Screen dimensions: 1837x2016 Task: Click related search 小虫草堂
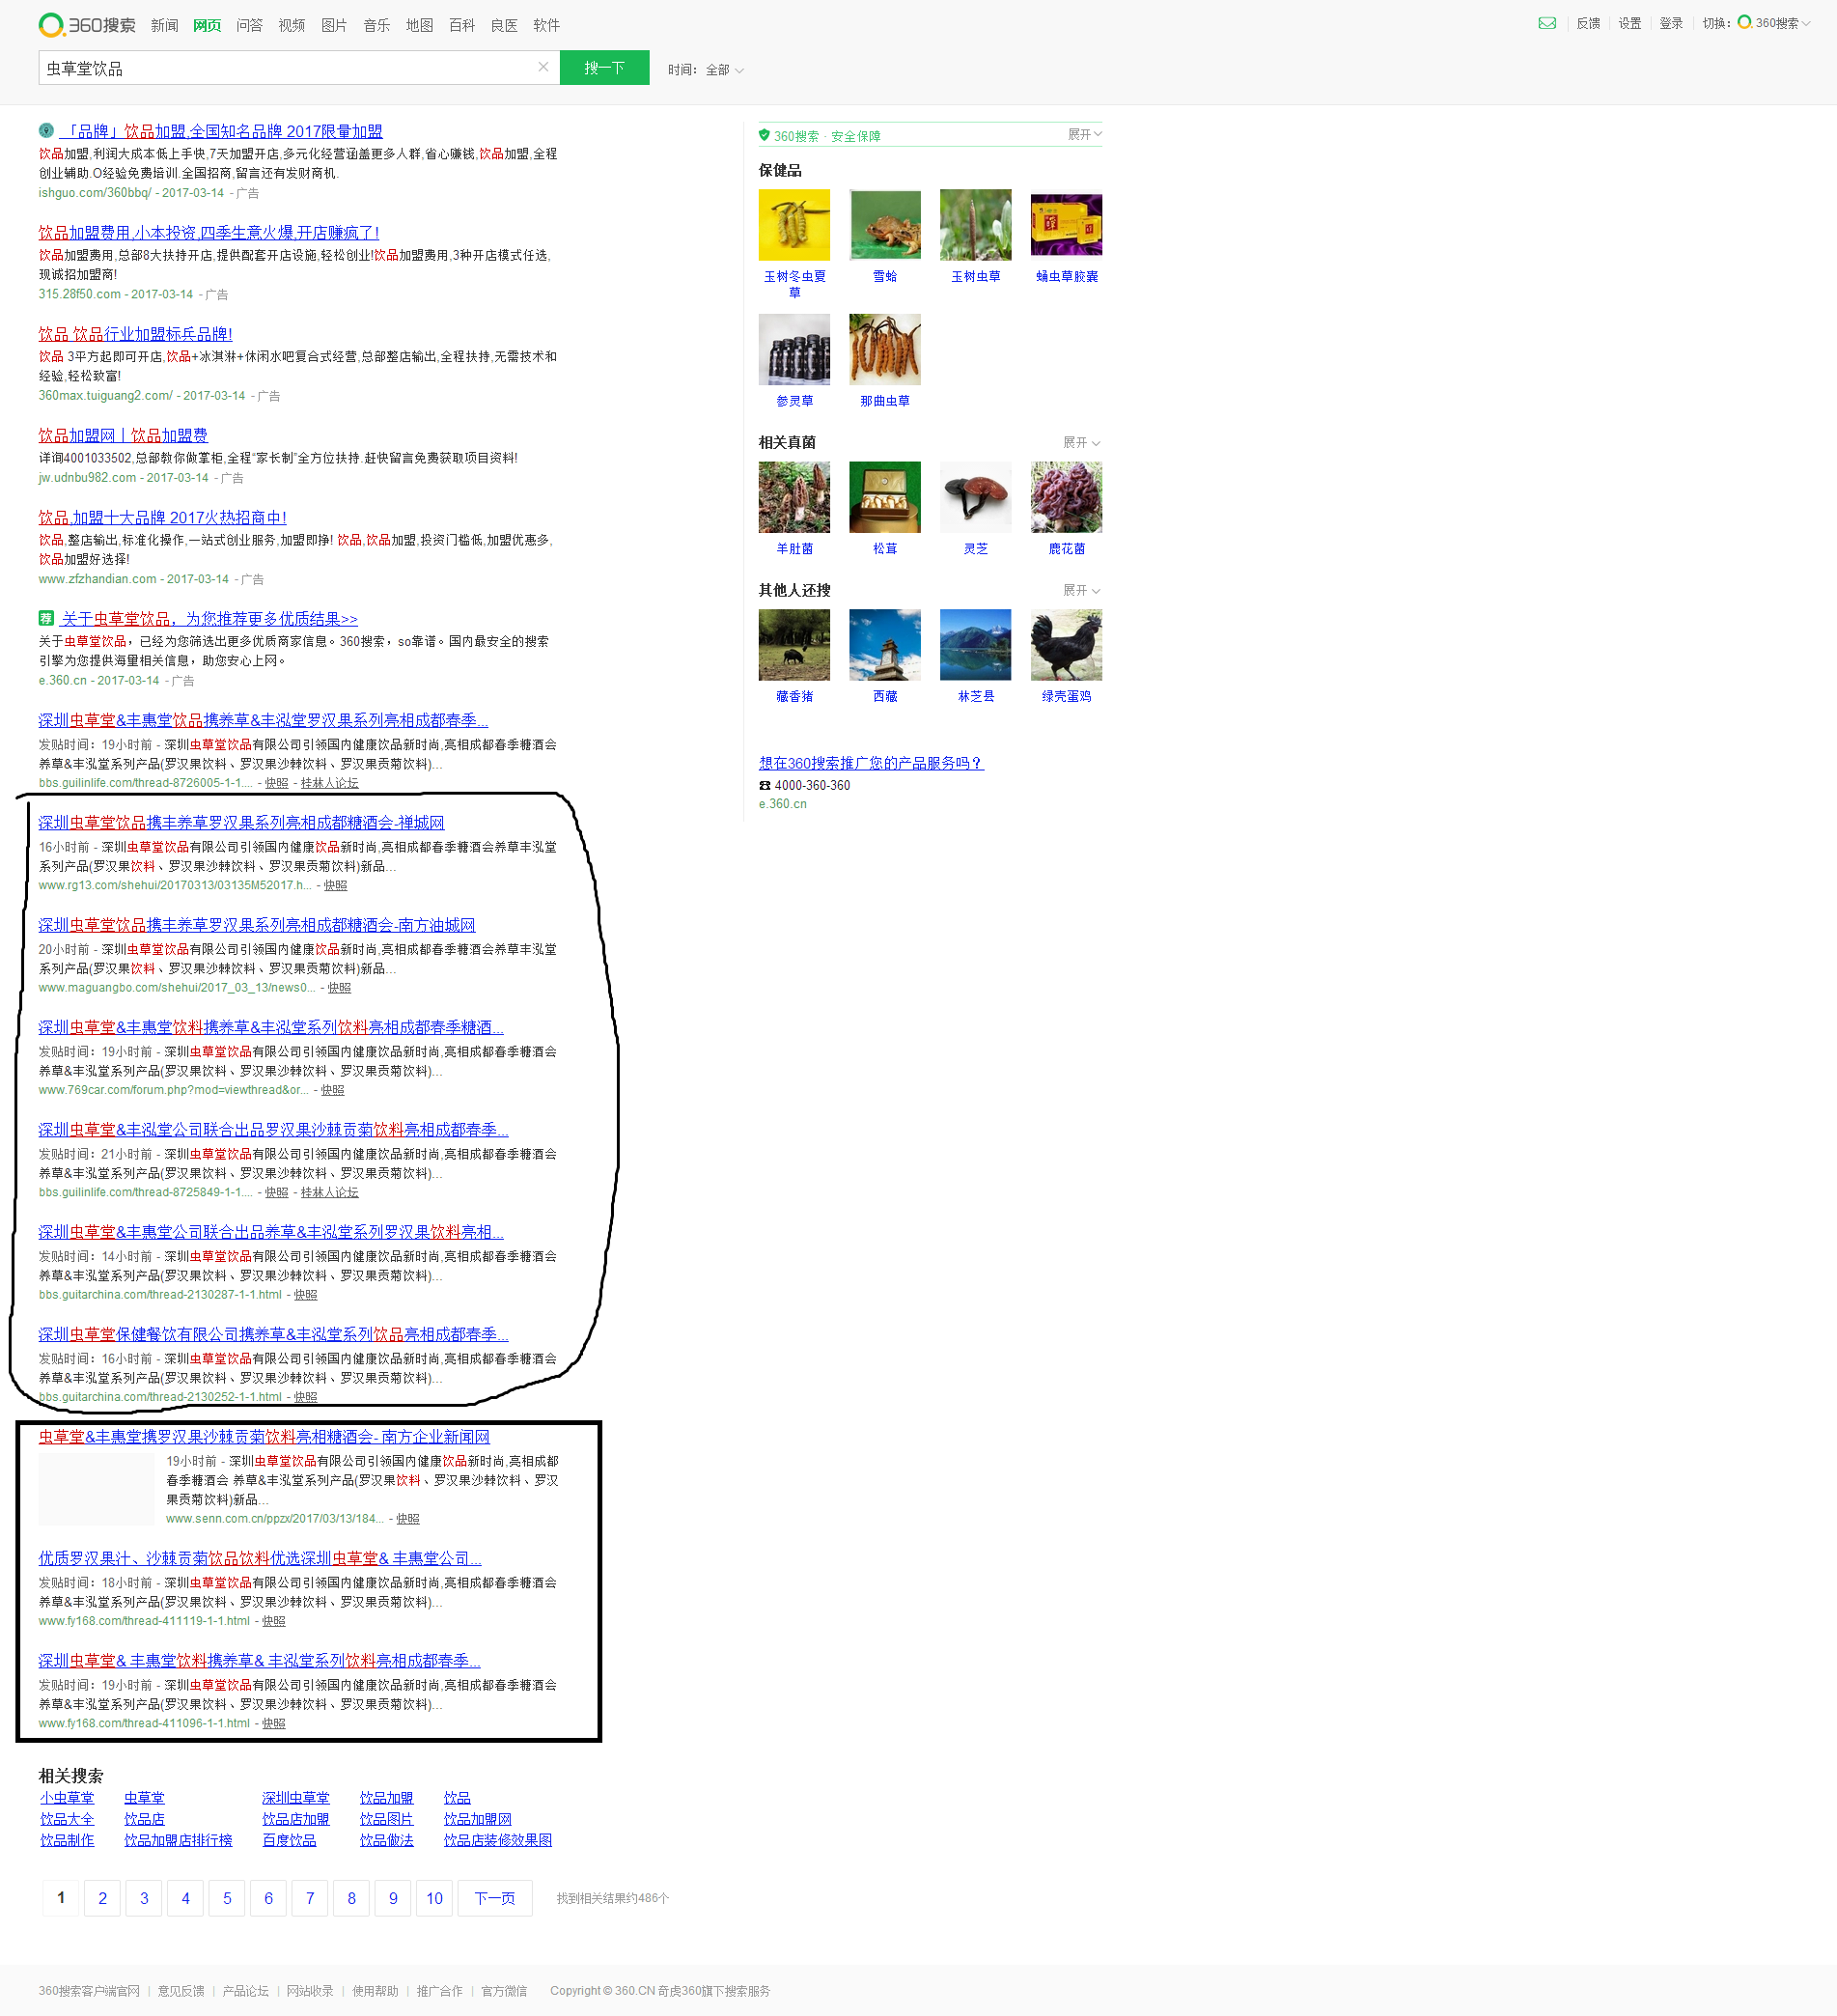(x=67, y=1798)
